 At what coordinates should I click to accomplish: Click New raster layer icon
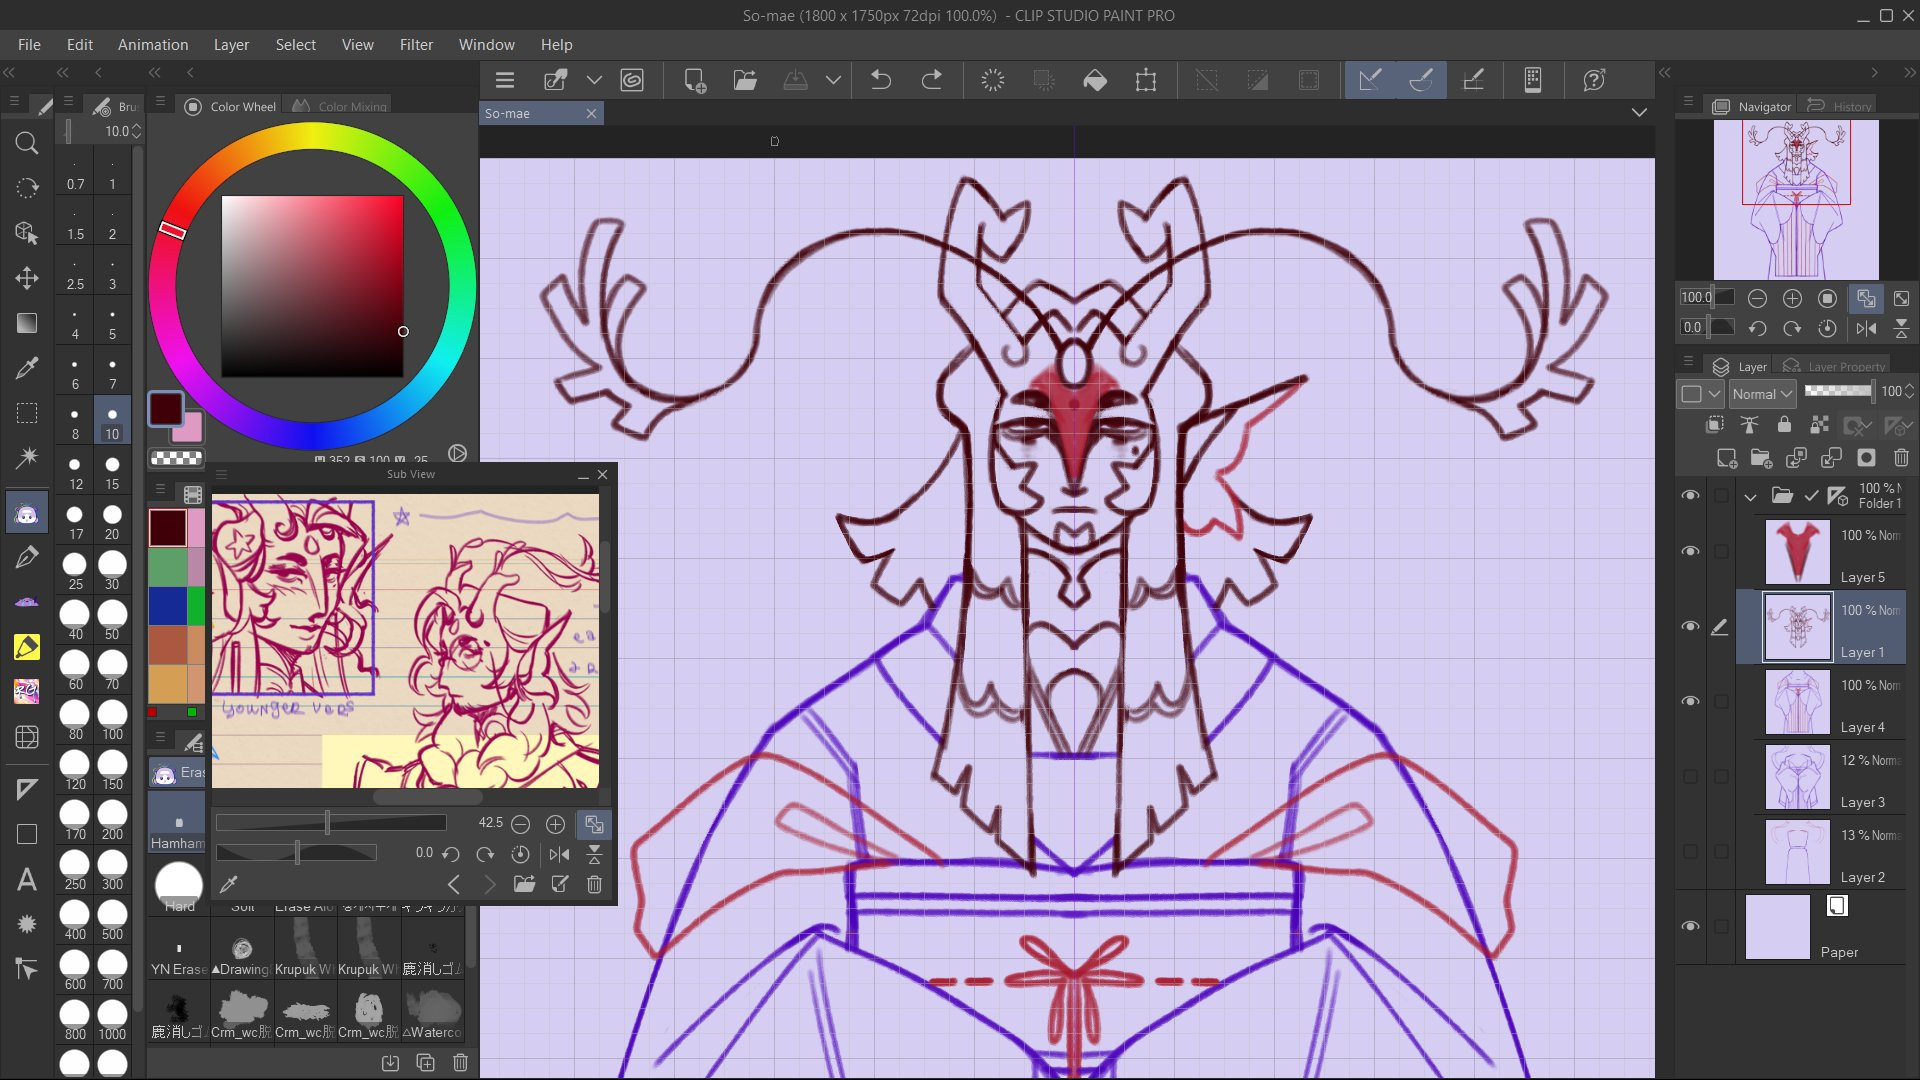(1727, 458)
